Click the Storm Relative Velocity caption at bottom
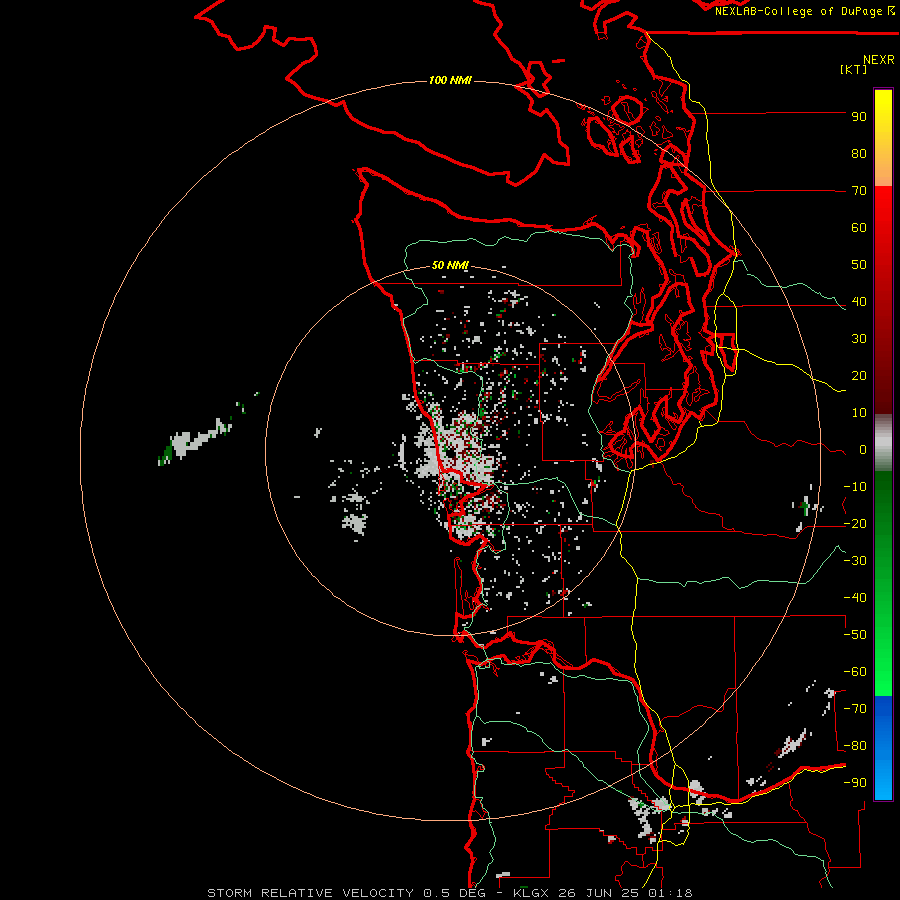The width and height of the screenshot is (900, 900). click(450, 893)
